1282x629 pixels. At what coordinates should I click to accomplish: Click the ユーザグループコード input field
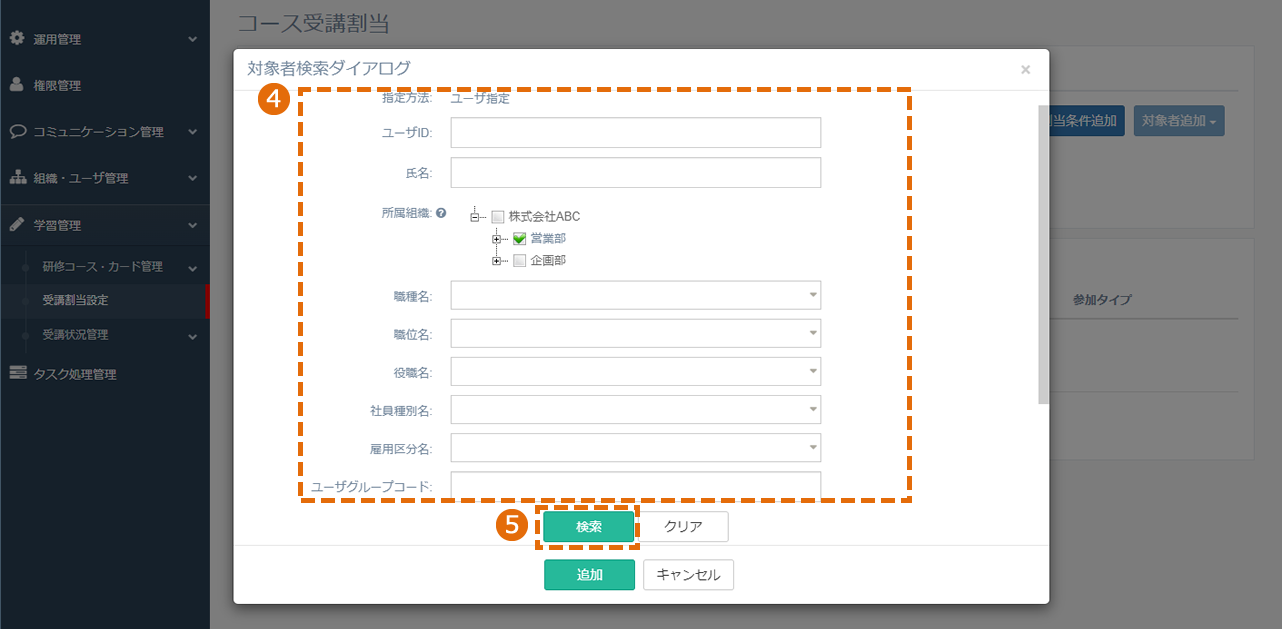636,485
